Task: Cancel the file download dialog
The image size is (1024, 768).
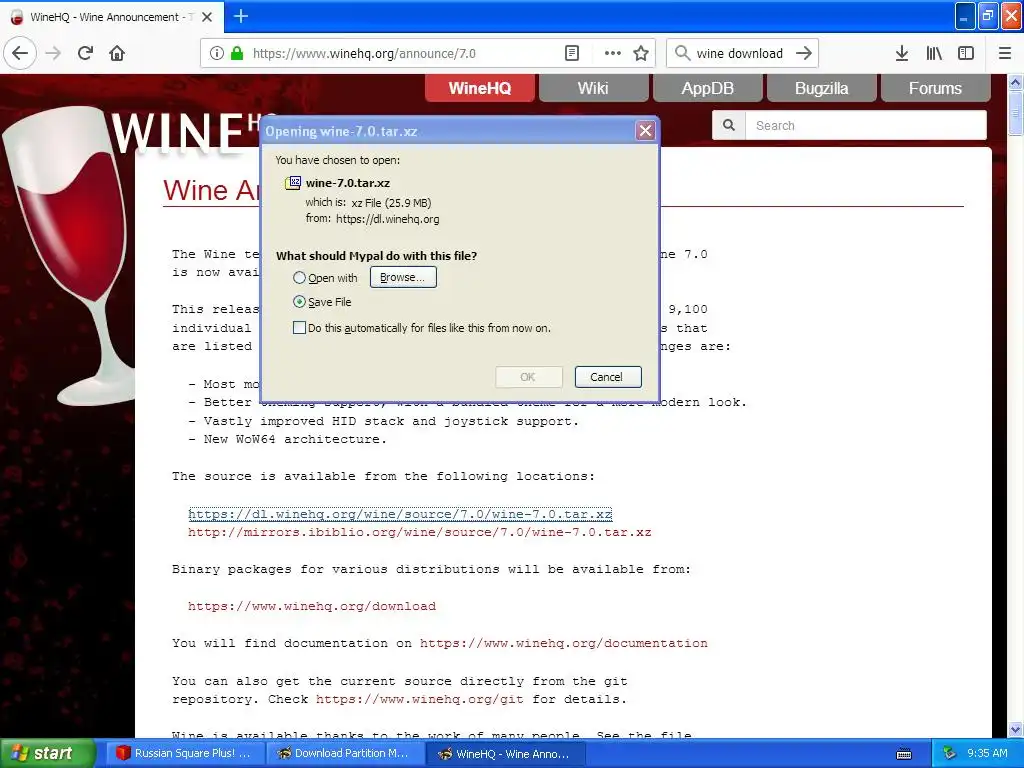Action: tap(607, 377)
